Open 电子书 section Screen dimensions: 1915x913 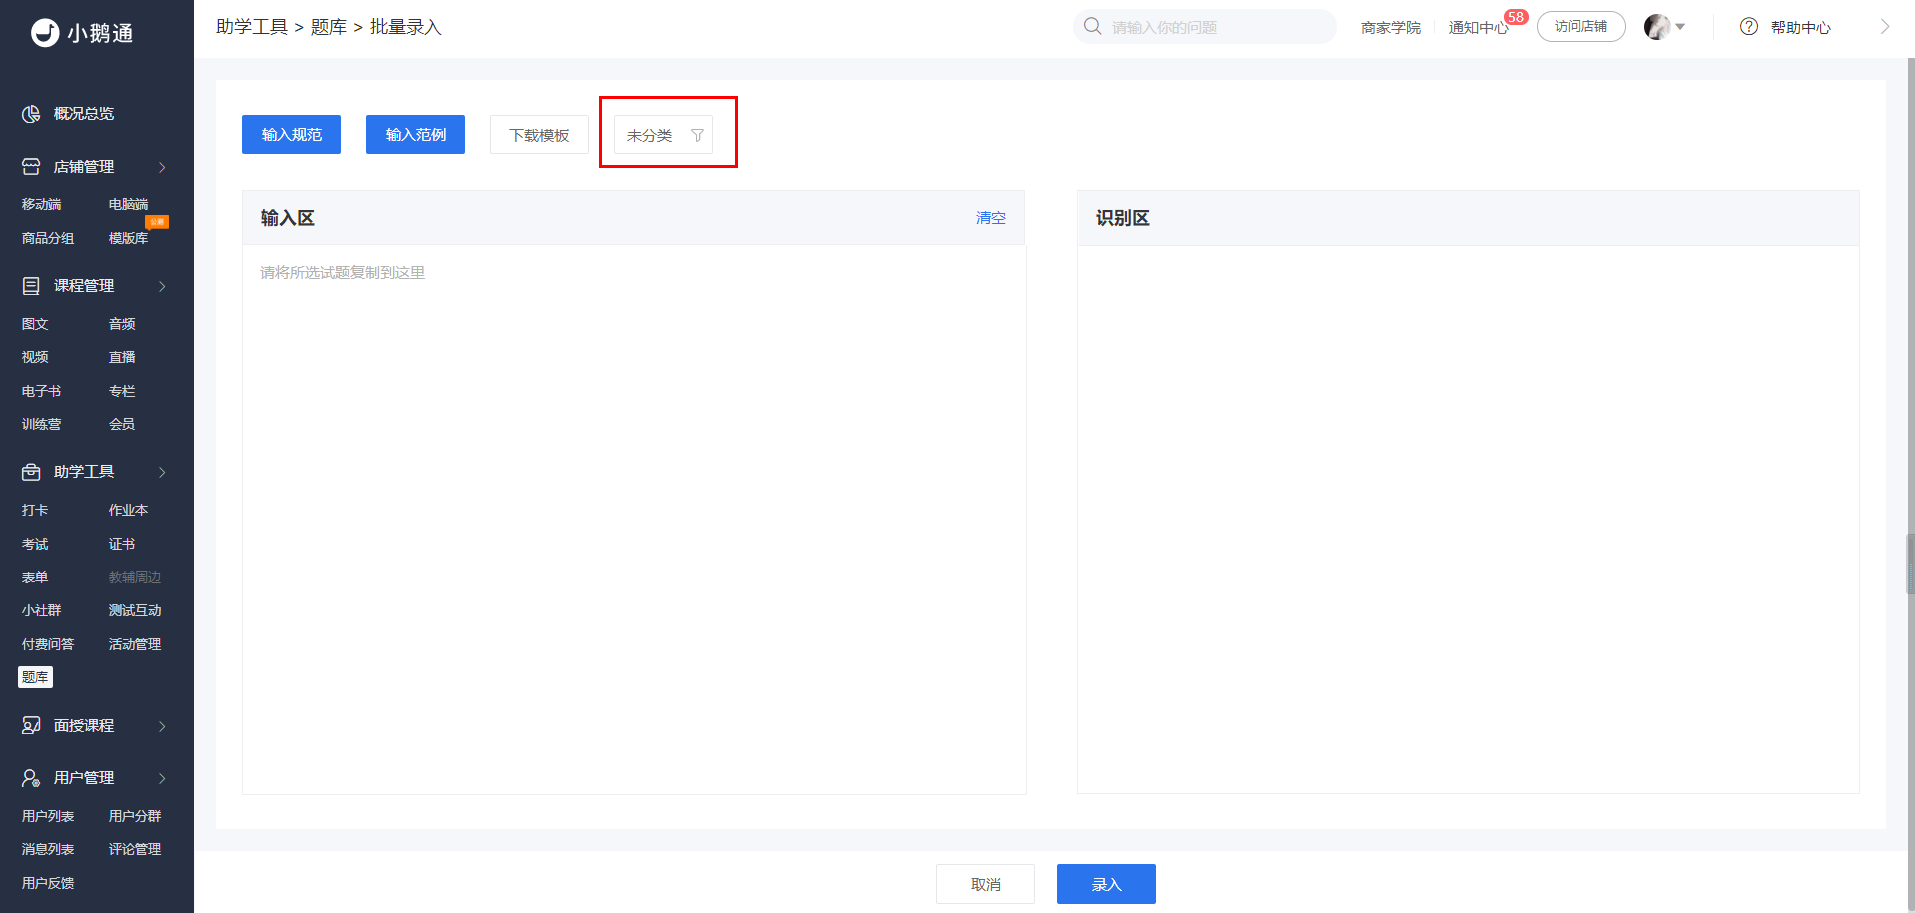tap(41, 391)
